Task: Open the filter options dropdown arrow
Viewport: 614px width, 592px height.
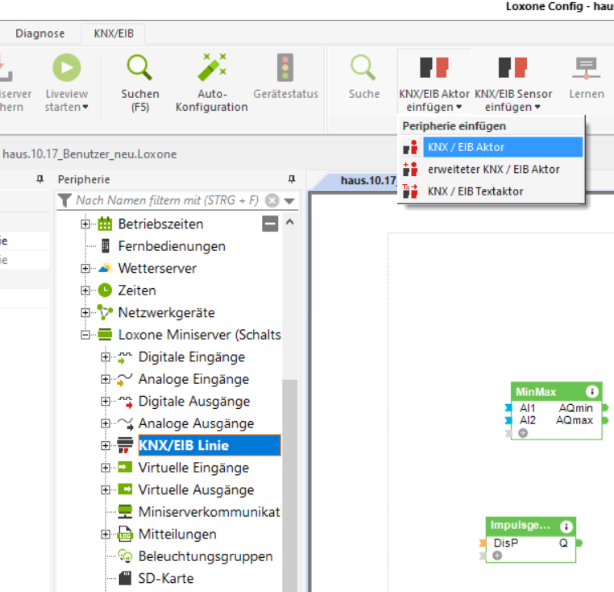Action: click(x=289, y=201)
